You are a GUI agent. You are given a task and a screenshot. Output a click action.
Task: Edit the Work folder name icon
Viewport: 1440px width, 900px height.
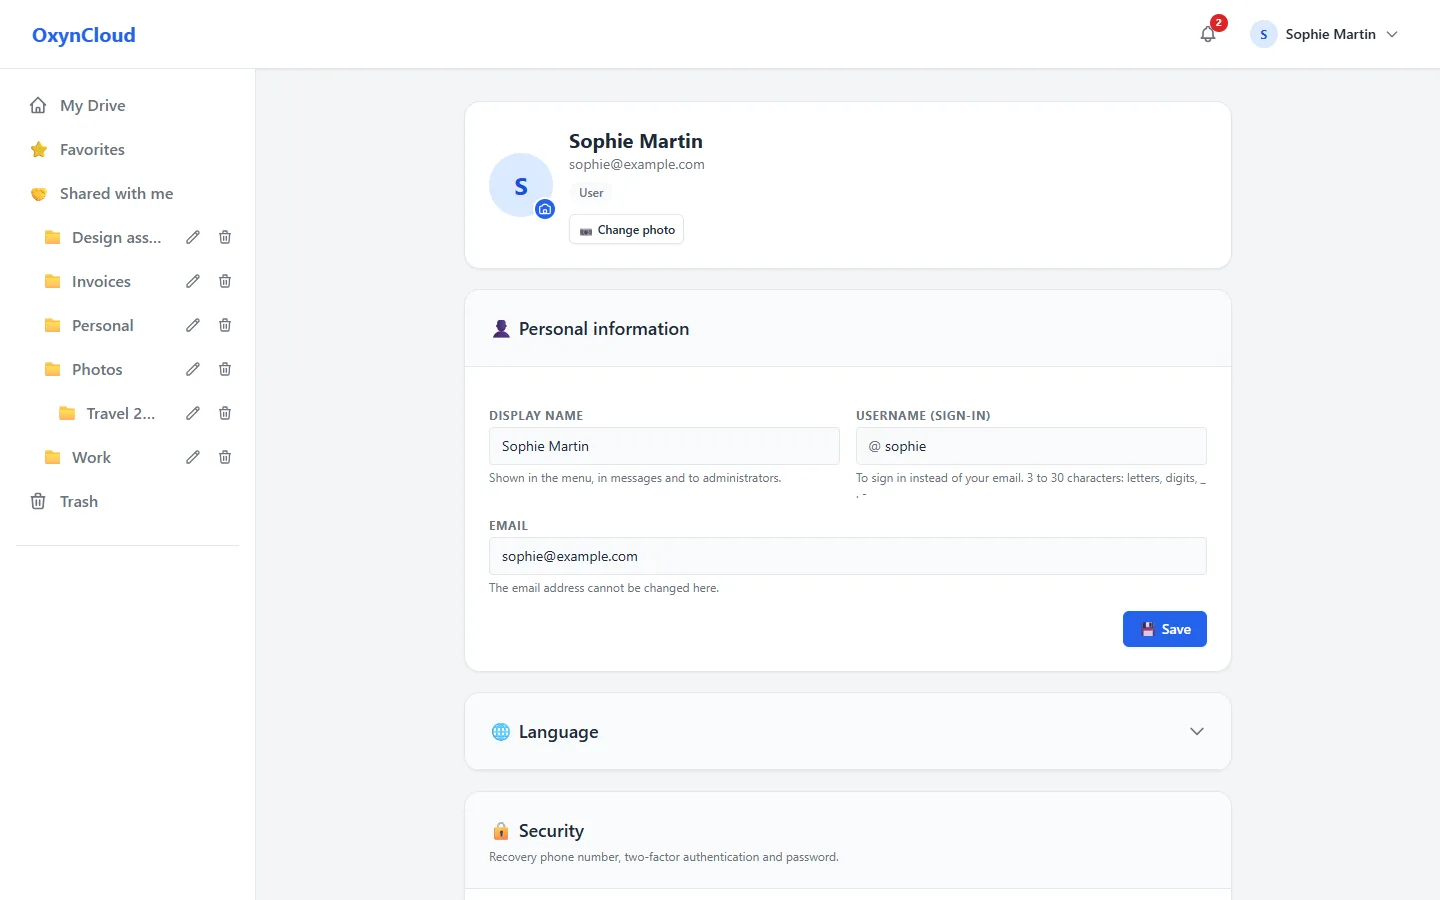click(193, 457)
